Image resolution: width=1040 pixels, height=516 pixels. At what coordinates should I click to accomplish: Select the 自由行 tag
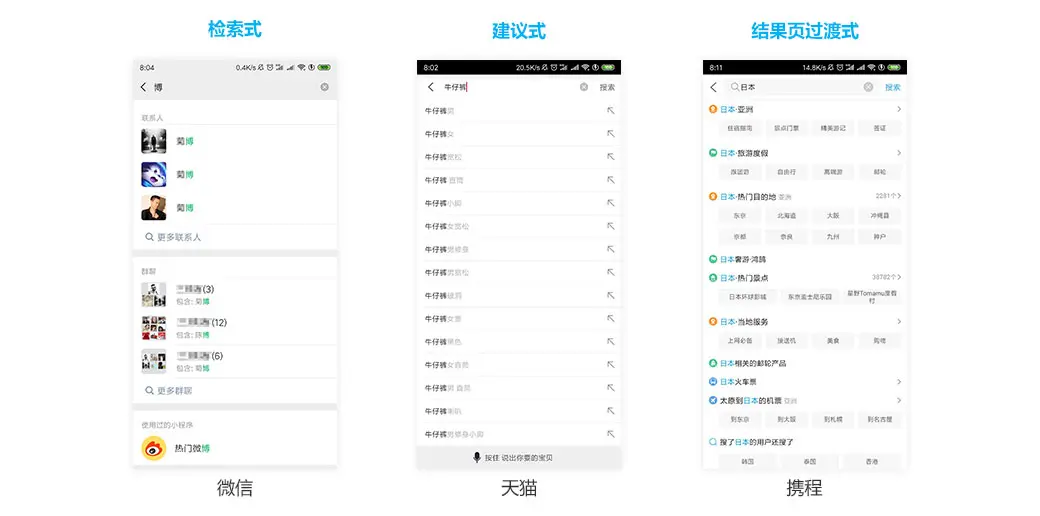click(787, 172)
